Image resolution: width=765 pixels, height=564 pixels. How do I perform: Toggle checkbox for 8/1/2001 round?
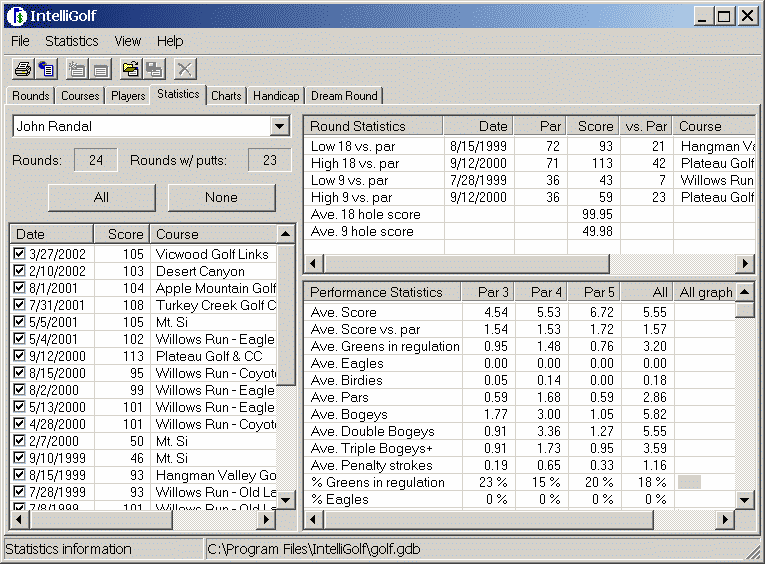19,288
